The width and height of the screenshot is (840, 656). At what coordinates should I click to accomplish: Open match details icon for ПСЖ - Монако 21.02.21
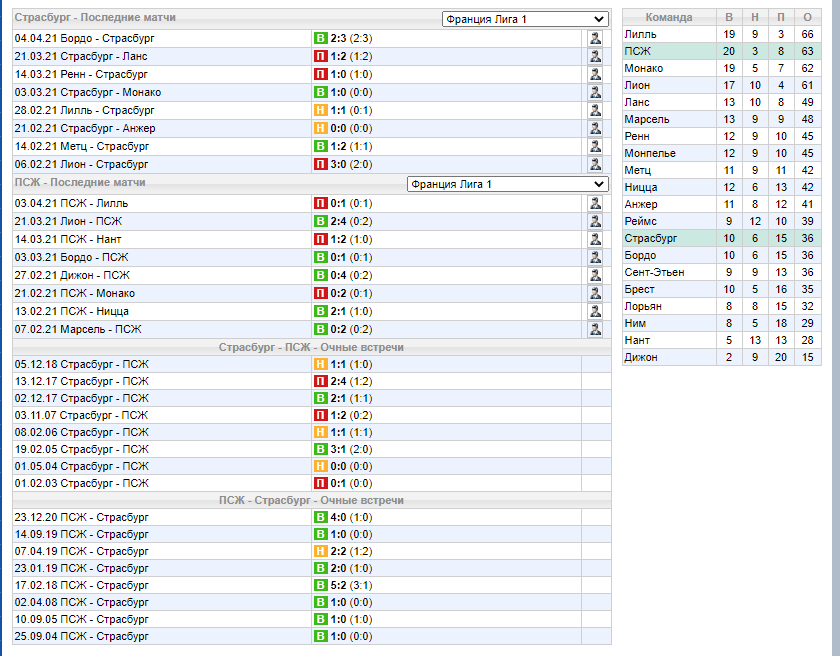click(595, 293)
